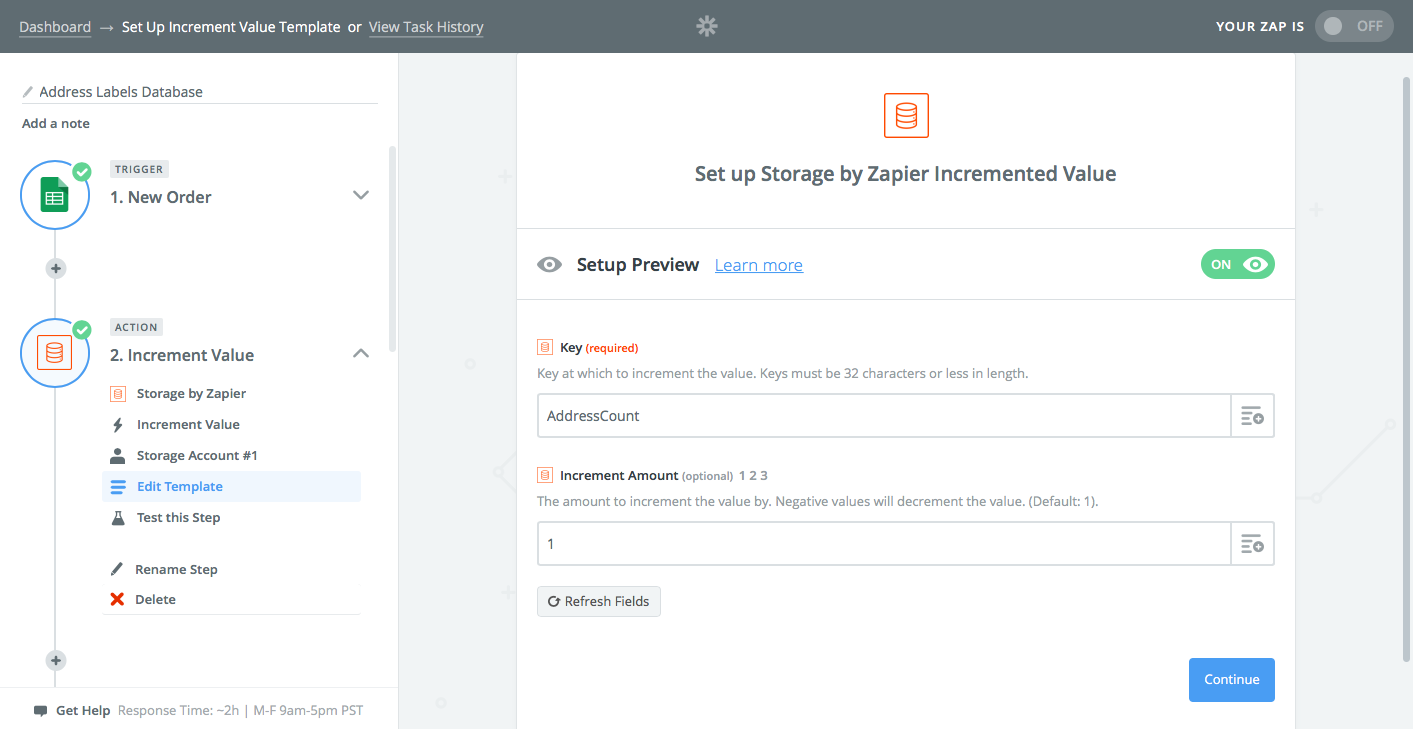Toggle the Zap ON/OFF switch
1413x729 pixels.
1353,26
